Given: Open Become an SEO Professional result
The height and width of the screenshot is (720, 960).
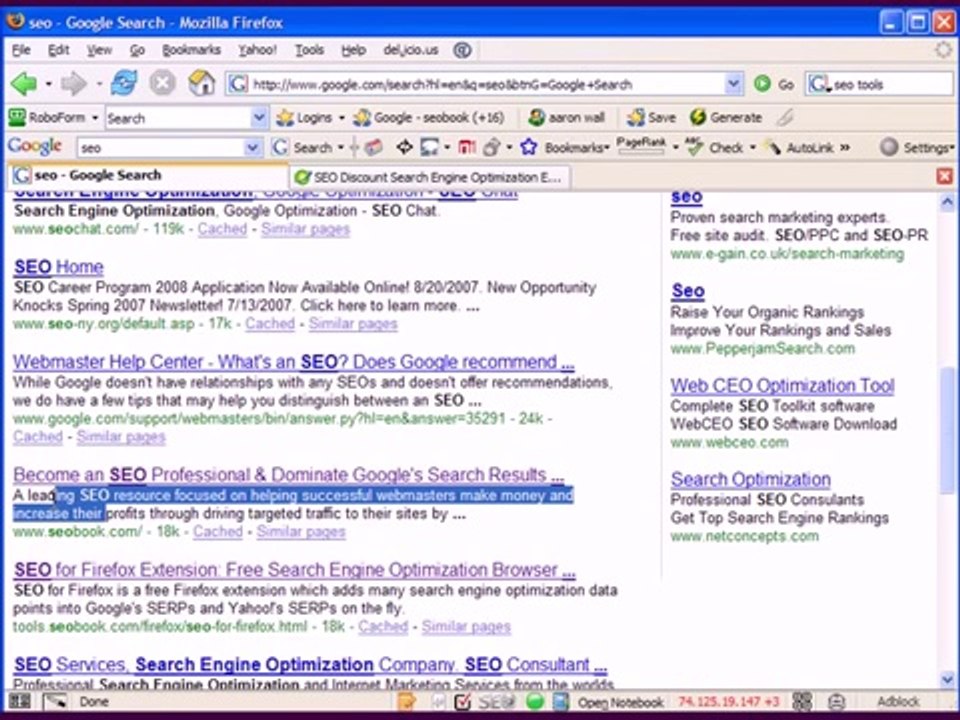Looking at the screenshot, I should [289, 474].
